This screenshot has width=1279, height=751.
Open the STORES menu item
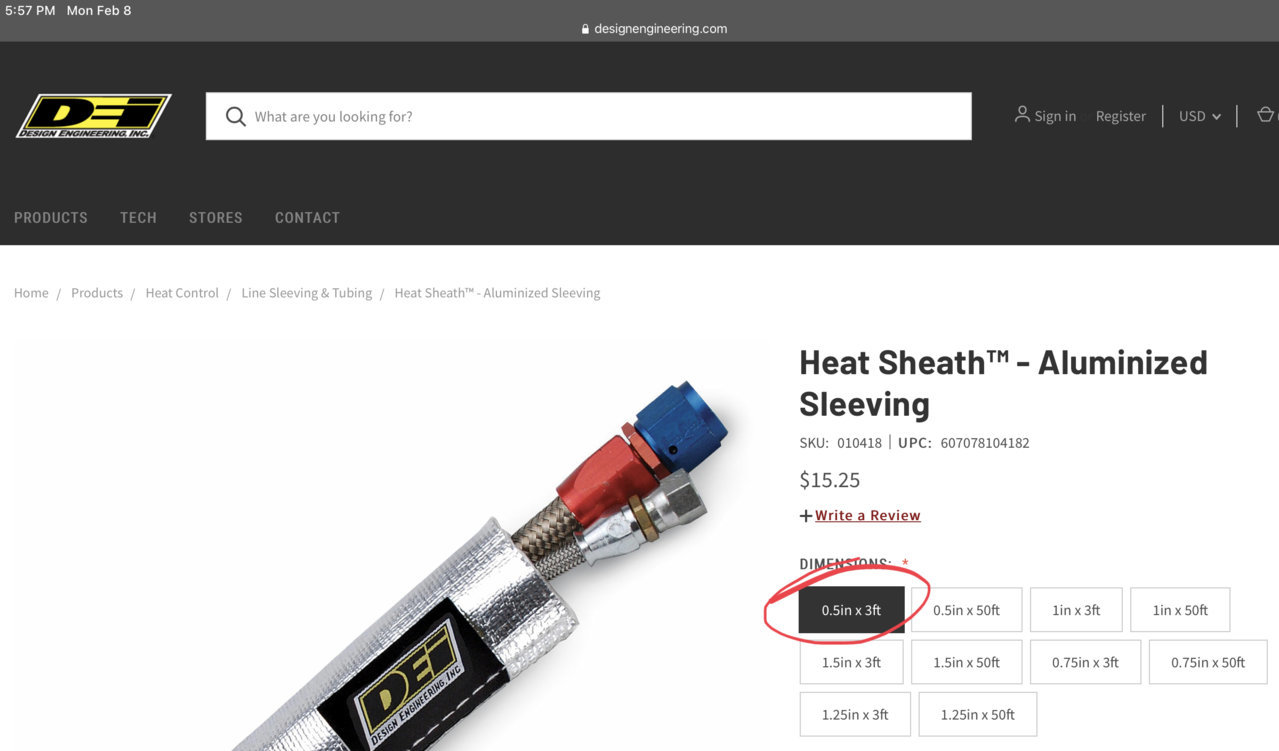[216, 217]
